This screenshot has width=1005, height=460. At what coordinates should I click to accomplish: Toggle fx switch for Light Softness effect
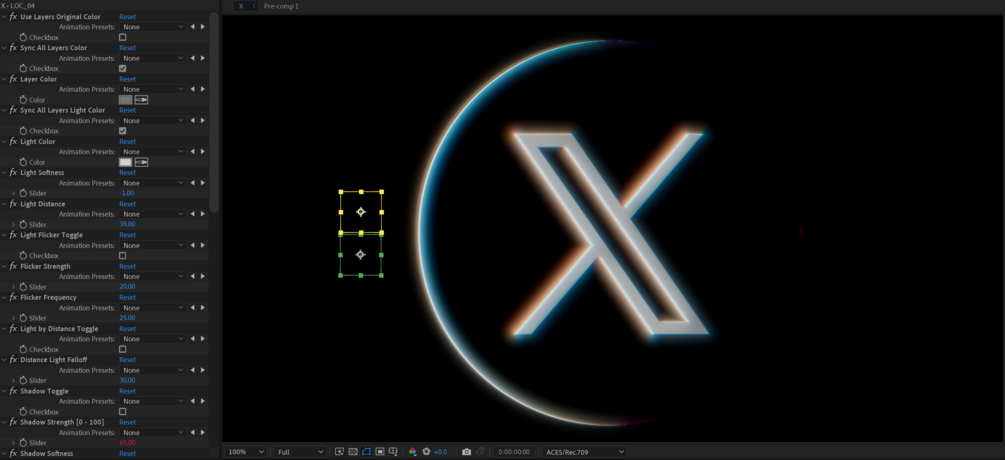click(x=13, y=173)
